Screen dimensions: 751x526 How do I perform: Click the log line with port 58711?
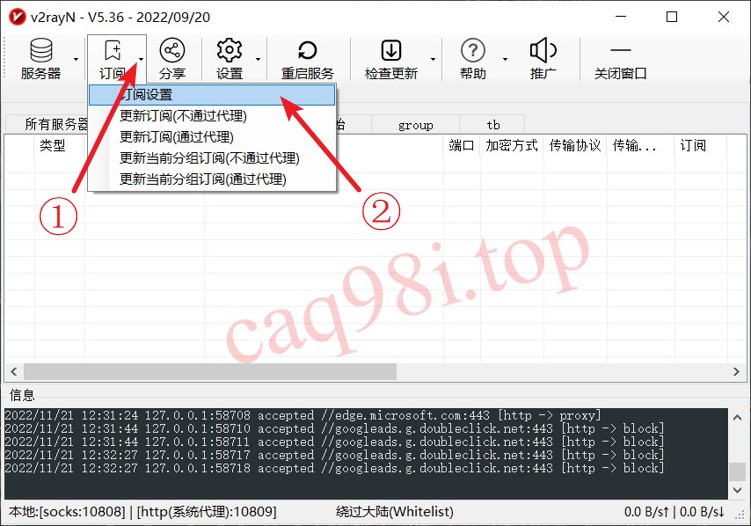pyautogui.click(x=334, y=442)
